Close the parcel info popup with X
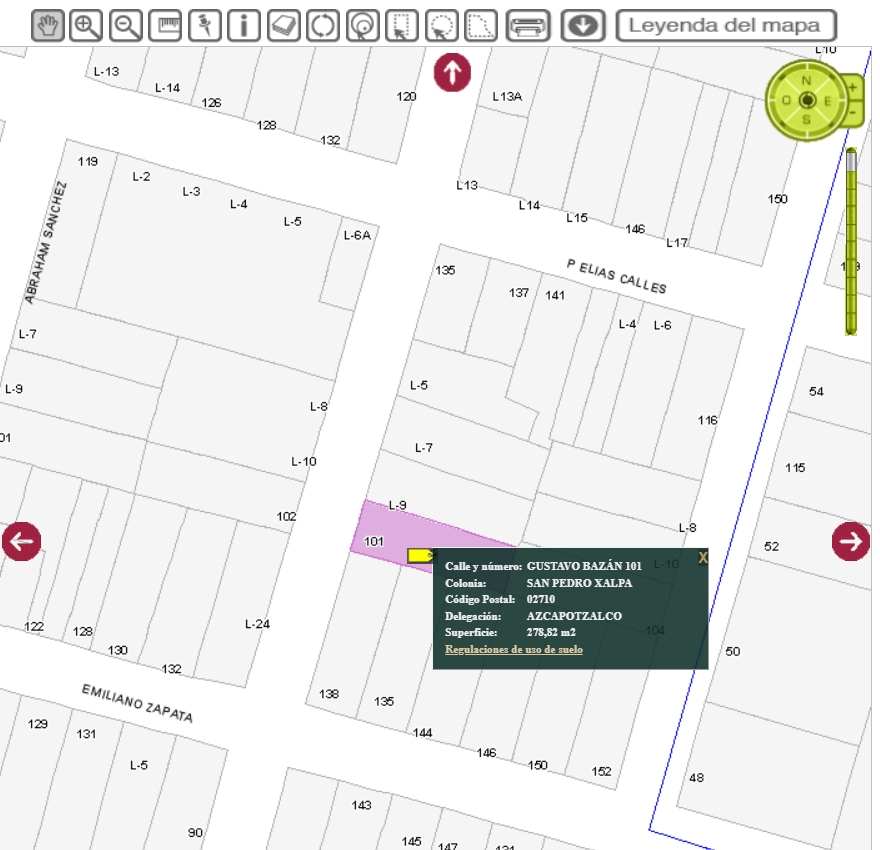Image resolution: width=880 pixels, height=850 pixels. (x=703, y=558)
